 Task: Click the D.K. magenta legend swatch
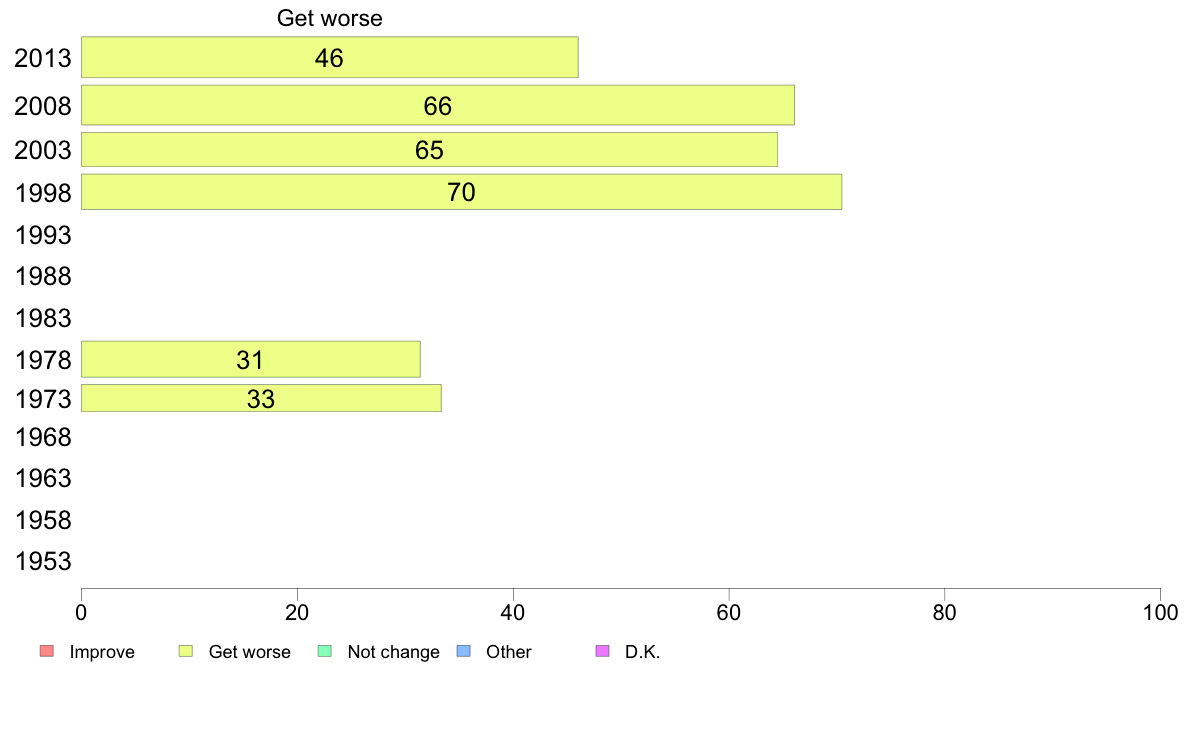[x=602, y=651]
